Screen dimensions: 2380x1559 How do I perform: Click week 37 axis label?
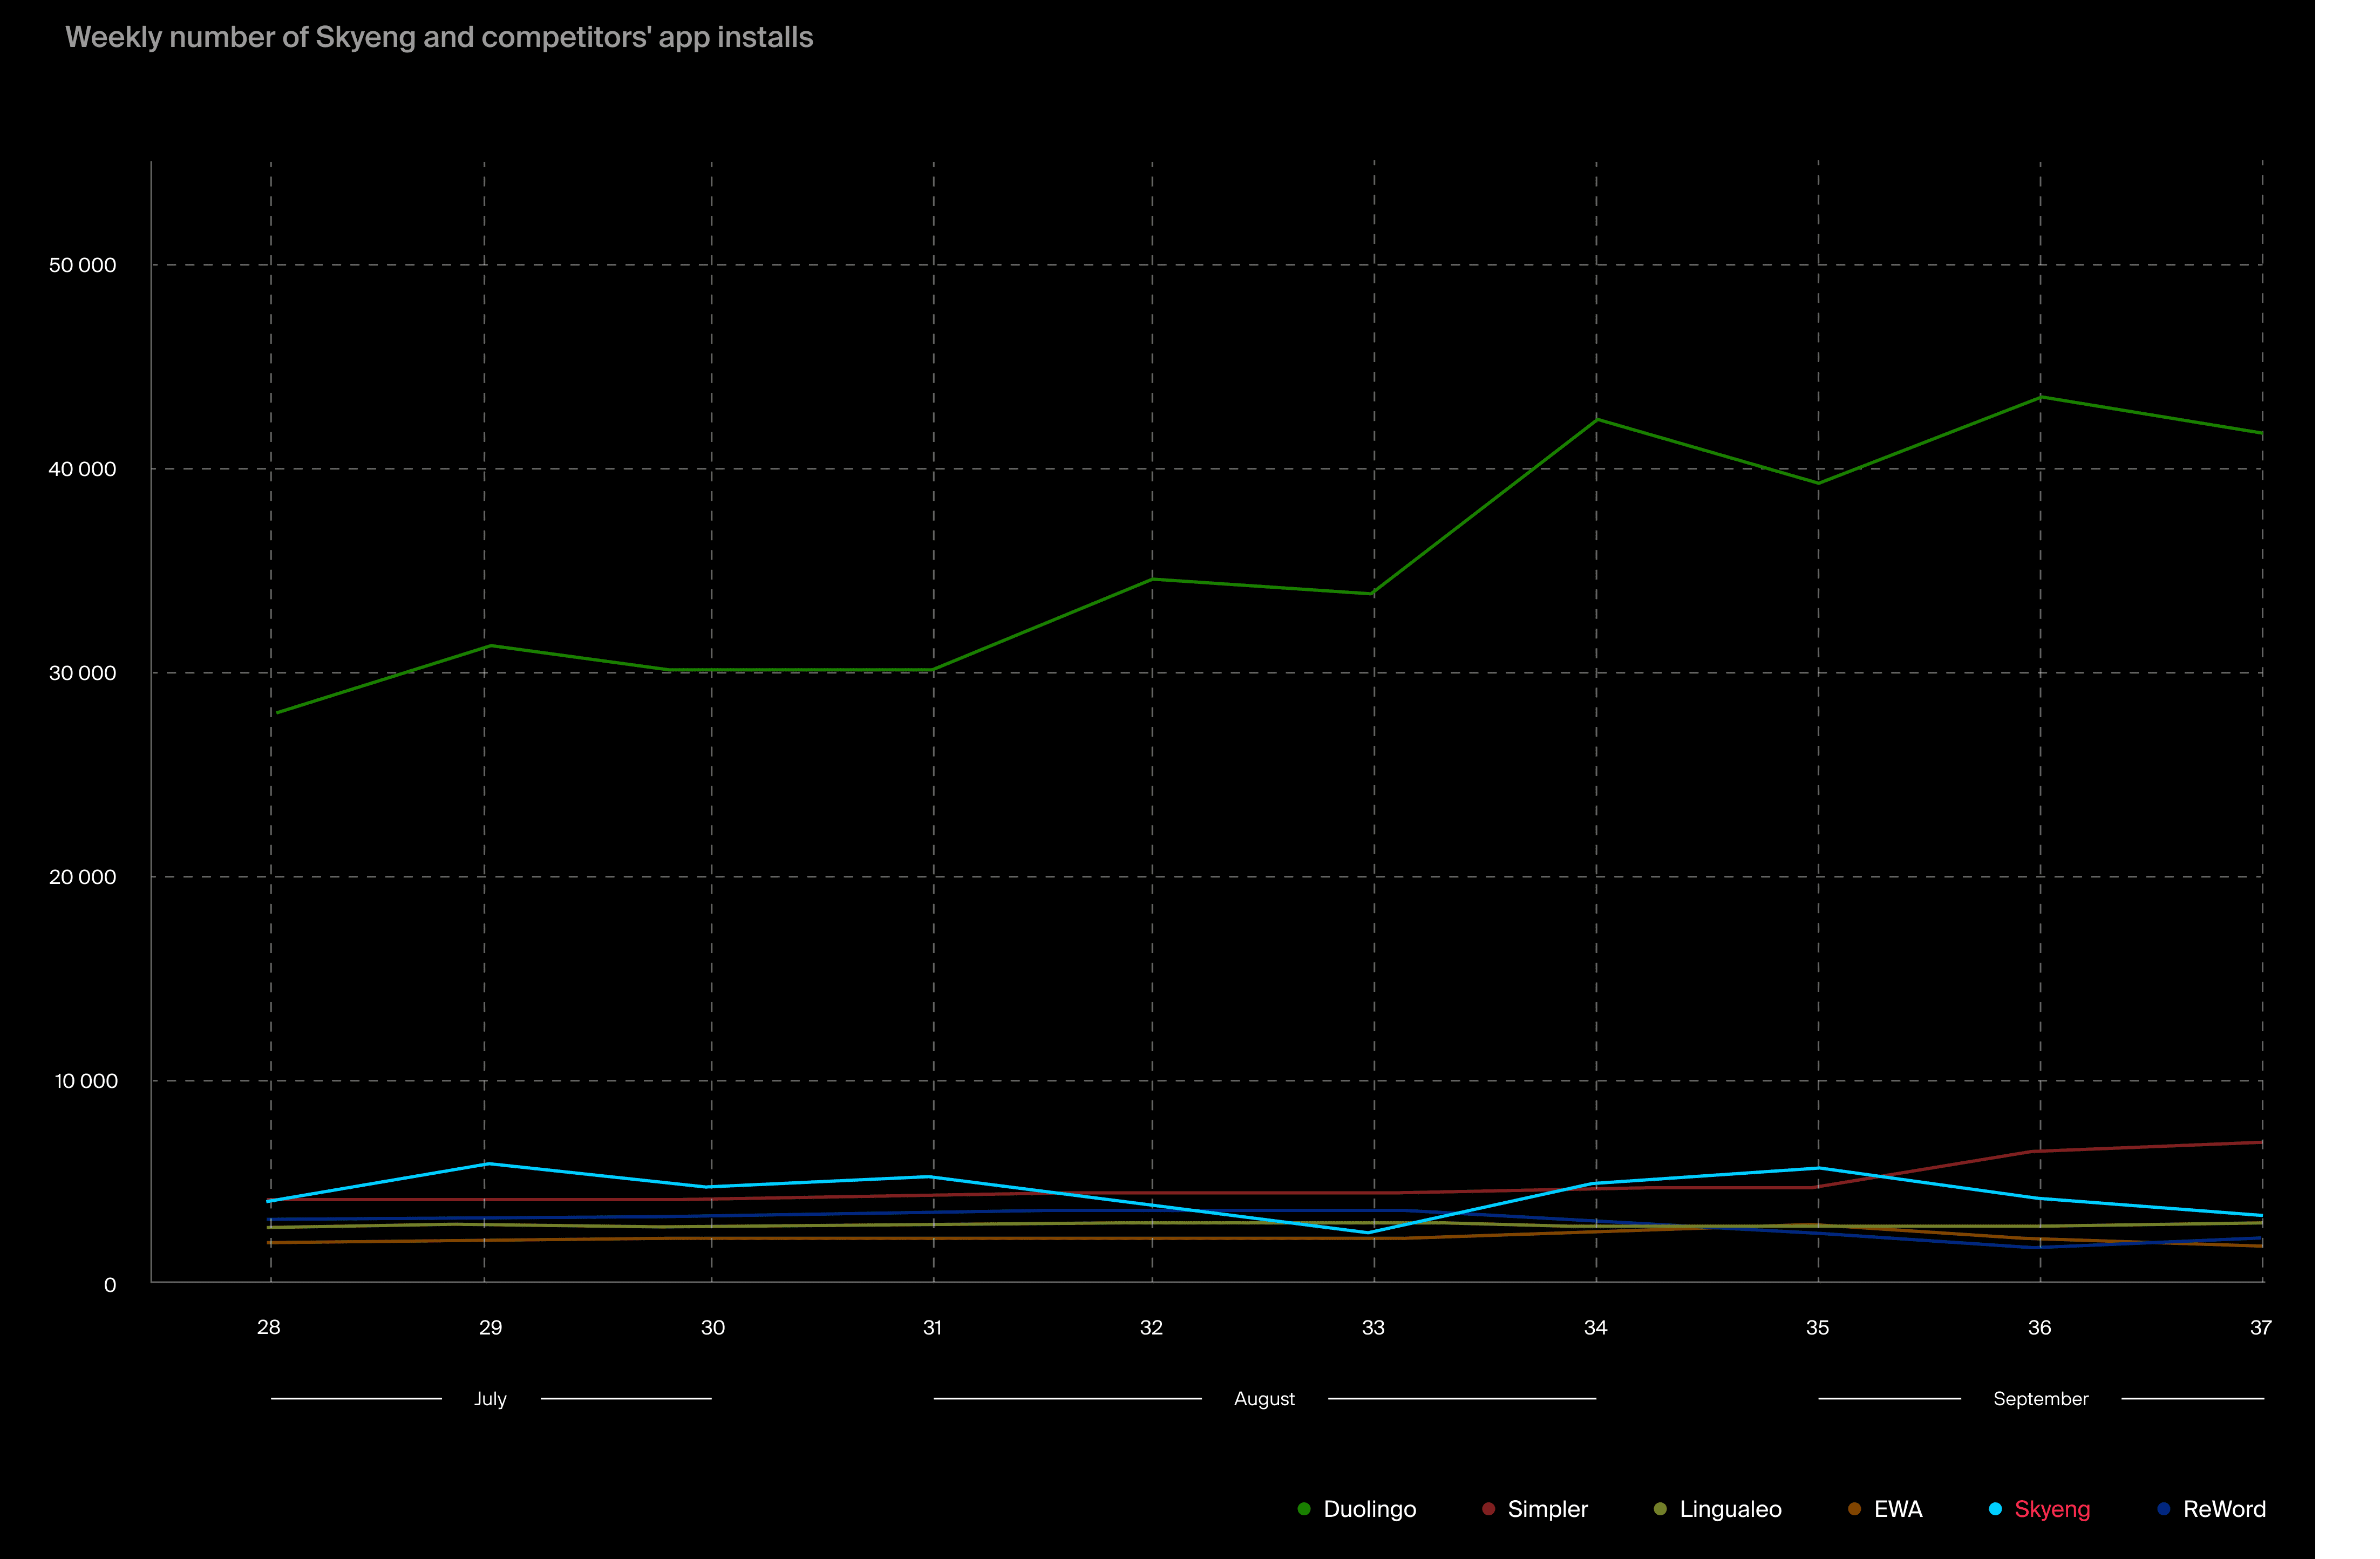[x=2260, y=1327]
